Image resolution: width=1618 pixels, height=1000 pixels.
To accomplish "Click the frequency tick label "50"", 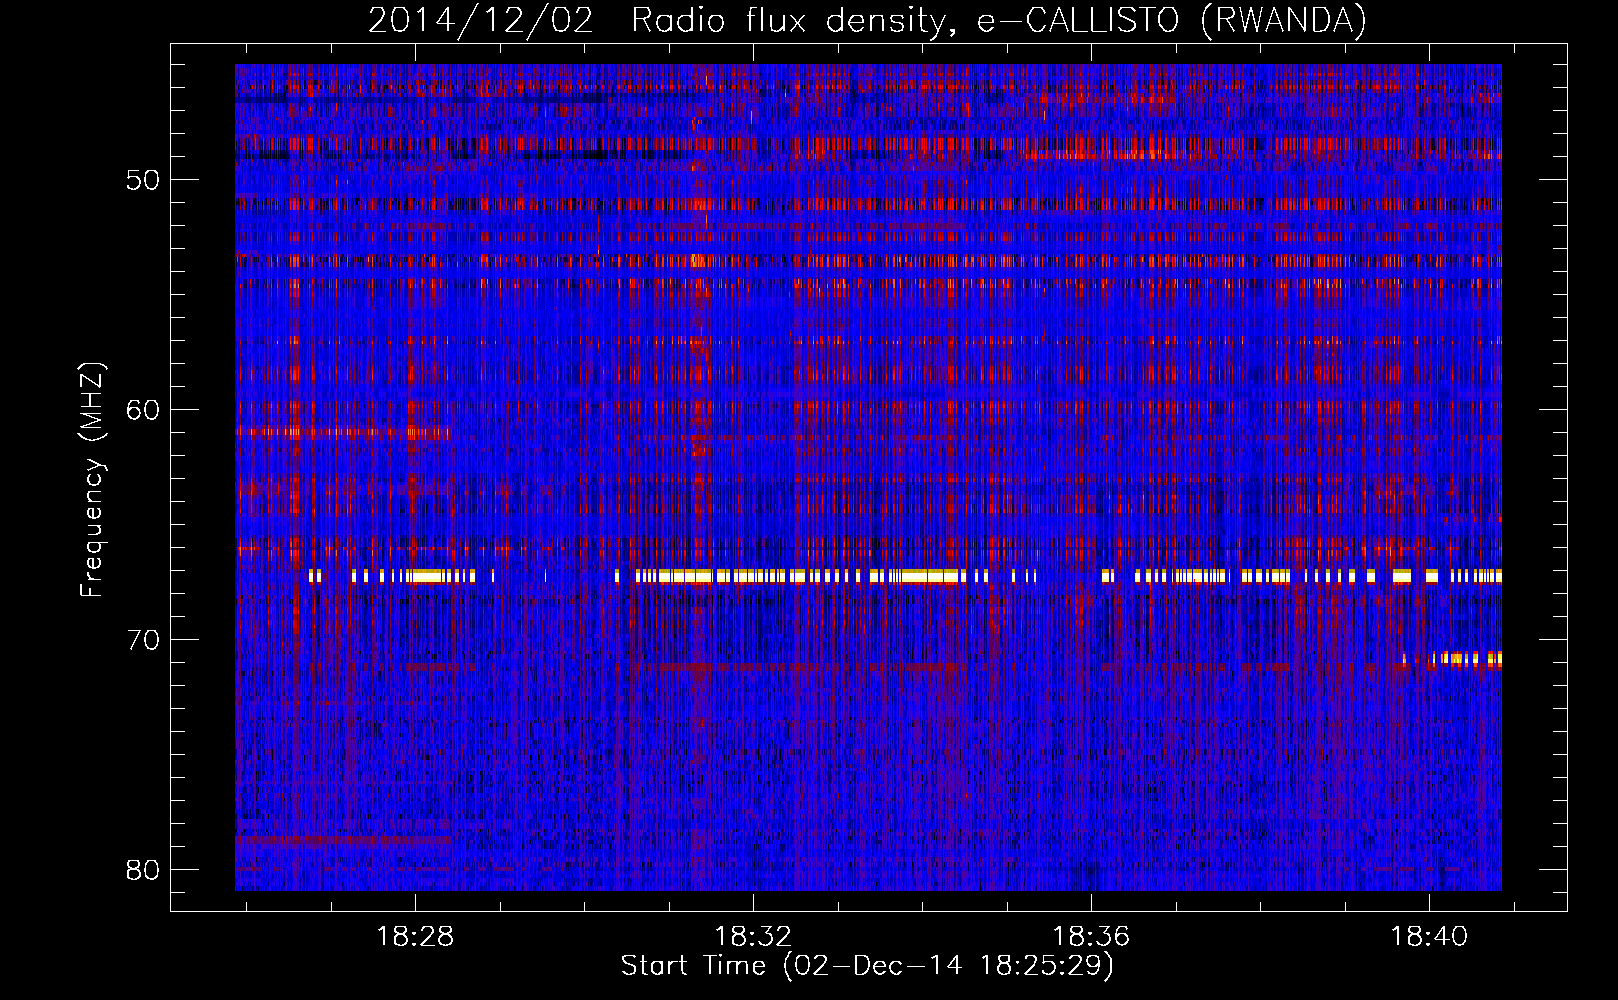I will [143, 181].
